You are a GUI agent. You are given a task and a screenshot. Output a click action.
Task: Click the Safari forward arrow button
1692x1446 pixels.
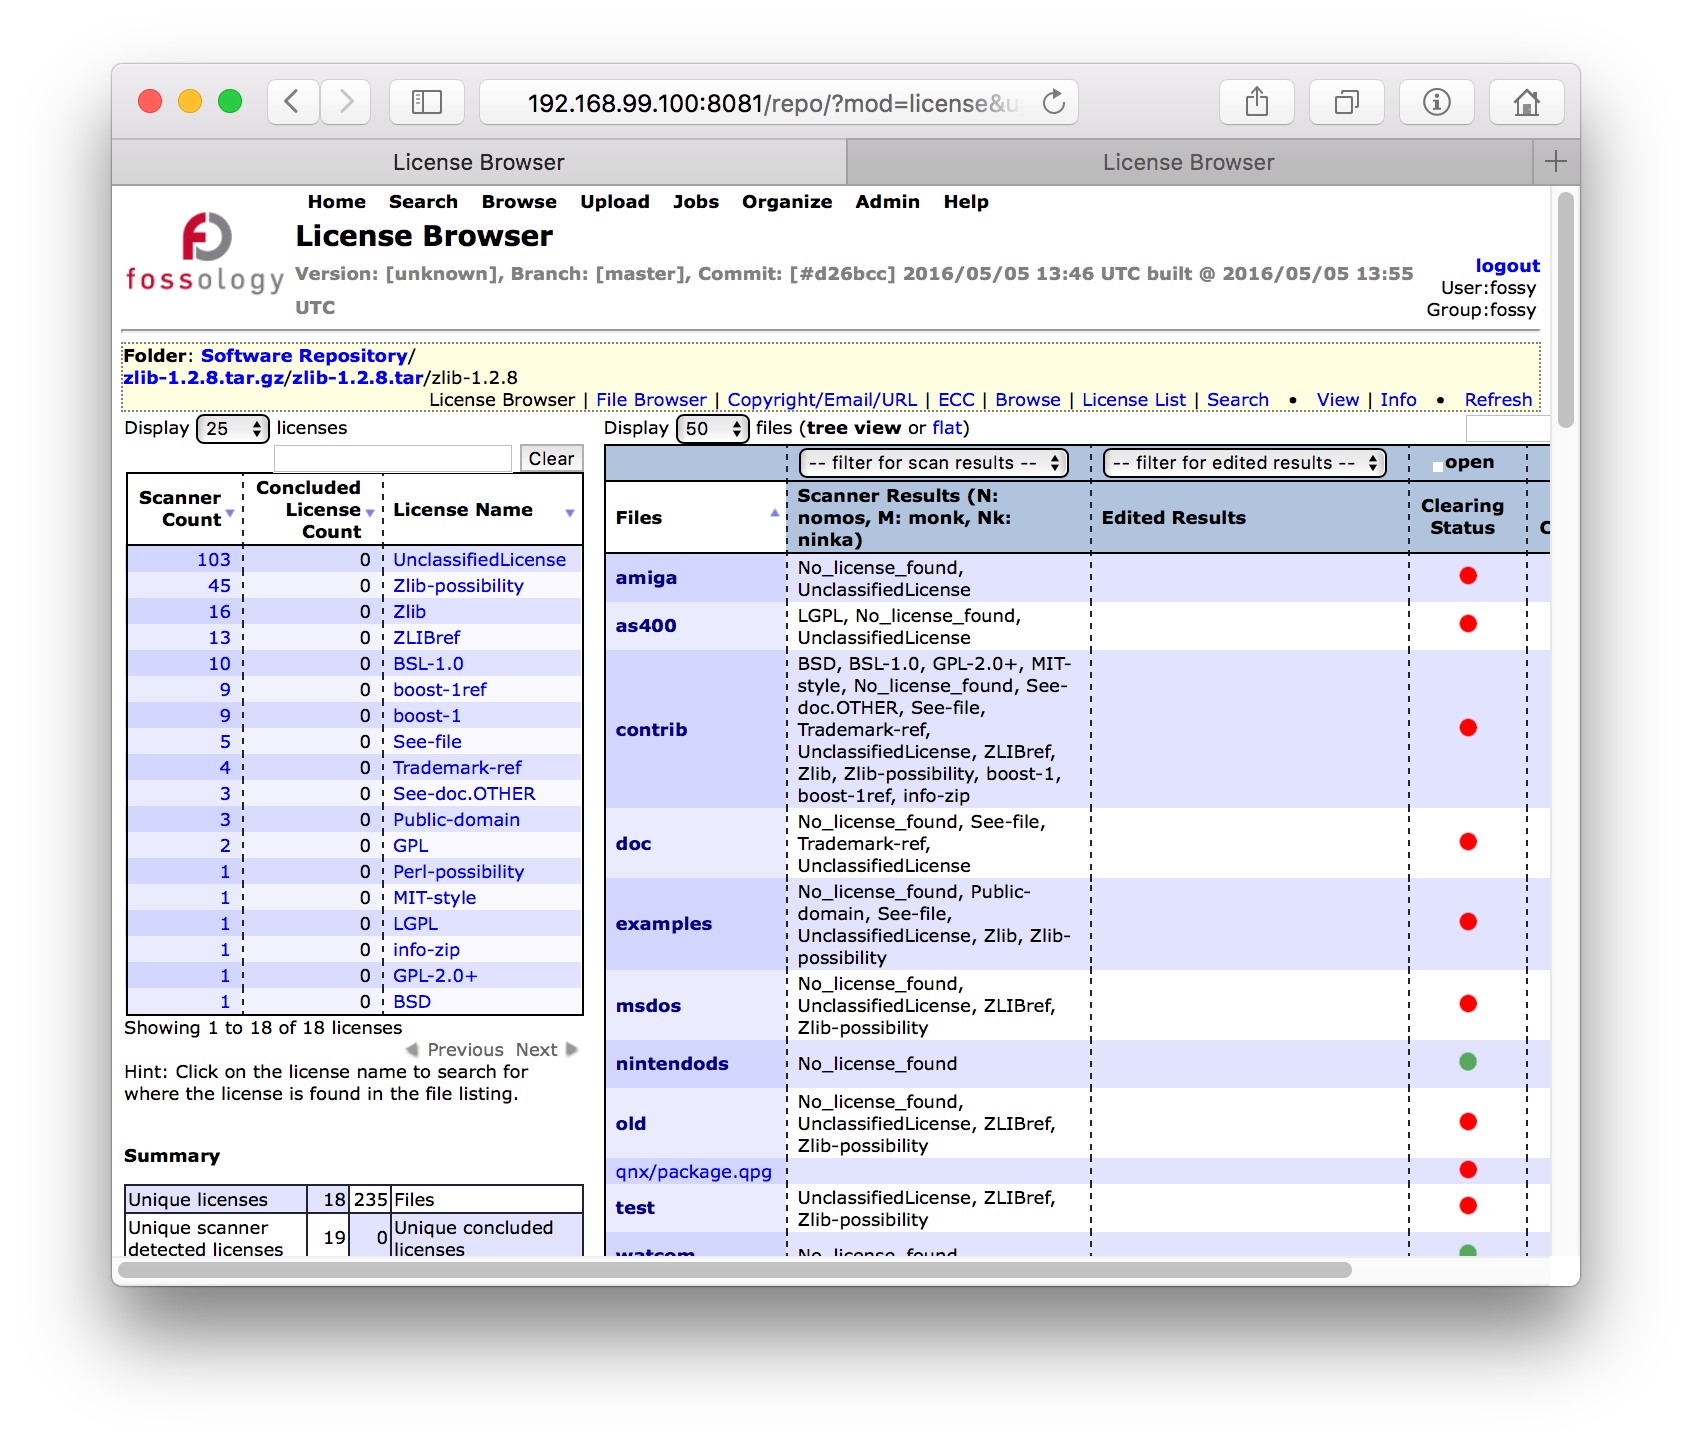tap(346, 102)
